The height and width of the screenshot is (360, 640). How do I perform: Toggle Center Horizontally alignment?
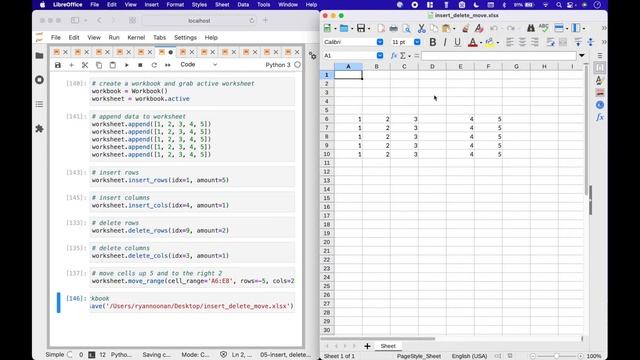coord(522,42)
